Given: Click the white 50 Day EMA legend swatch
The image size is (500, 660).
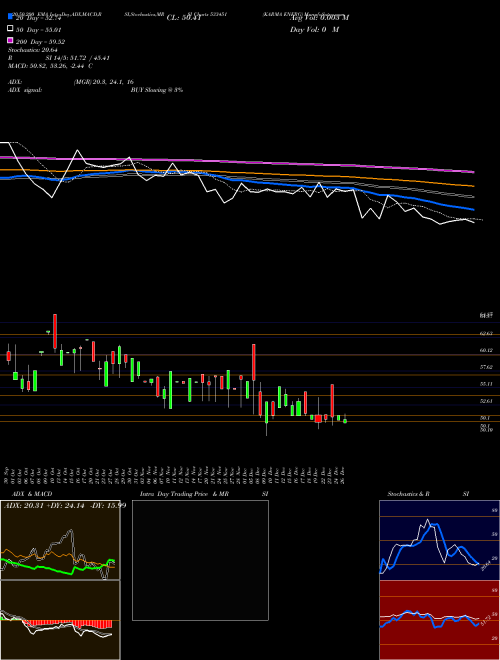Looking at the screenshot, I should (10, 29).
